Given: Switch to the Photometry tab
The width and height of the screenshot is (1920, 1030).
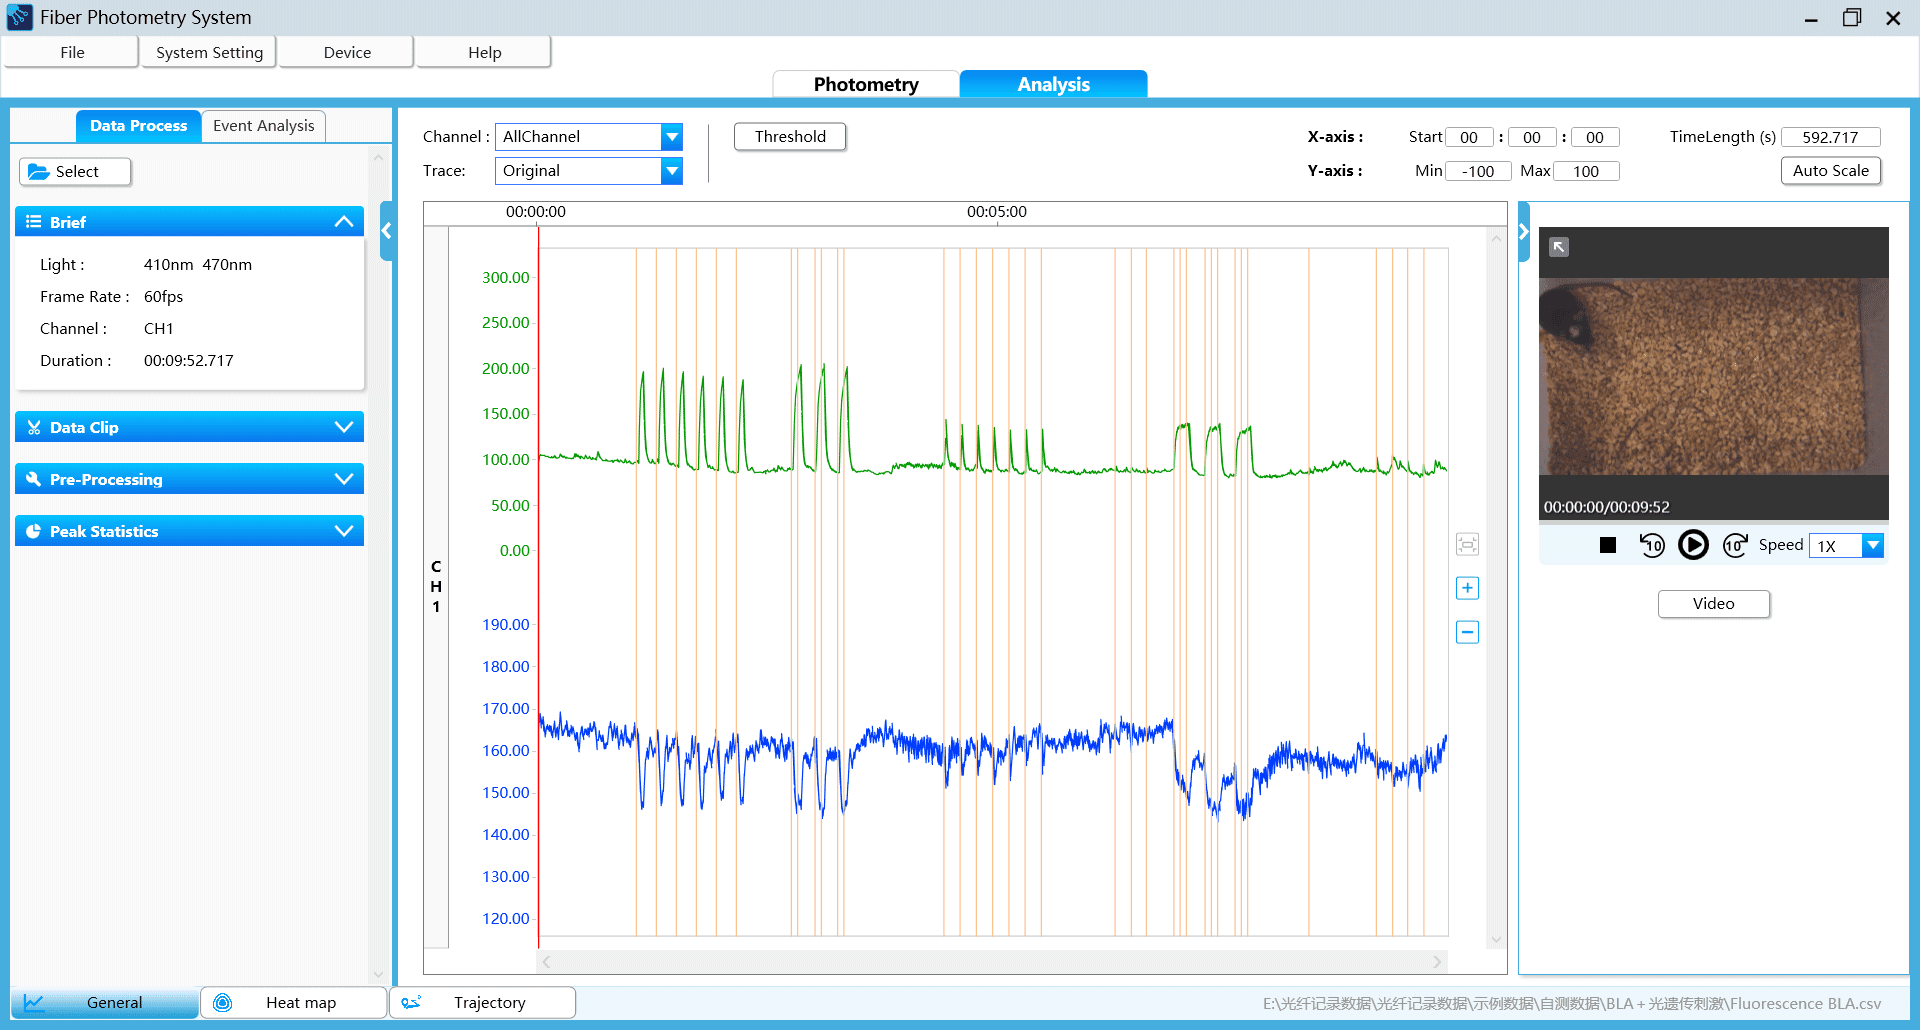Looking at the screenshot, I should pos(866,84).
